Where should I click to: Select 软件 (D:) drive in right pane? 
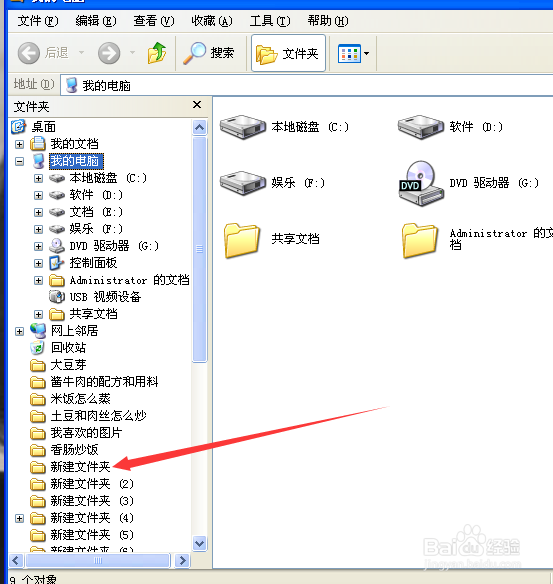450,127
